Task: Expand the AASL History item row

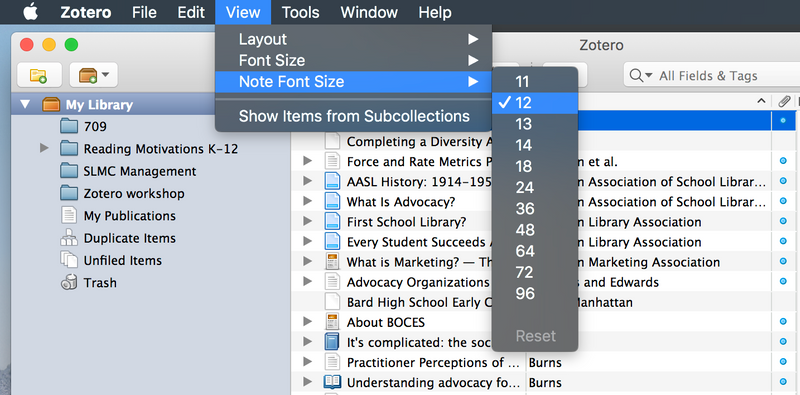Action: [x=307, y=181]
